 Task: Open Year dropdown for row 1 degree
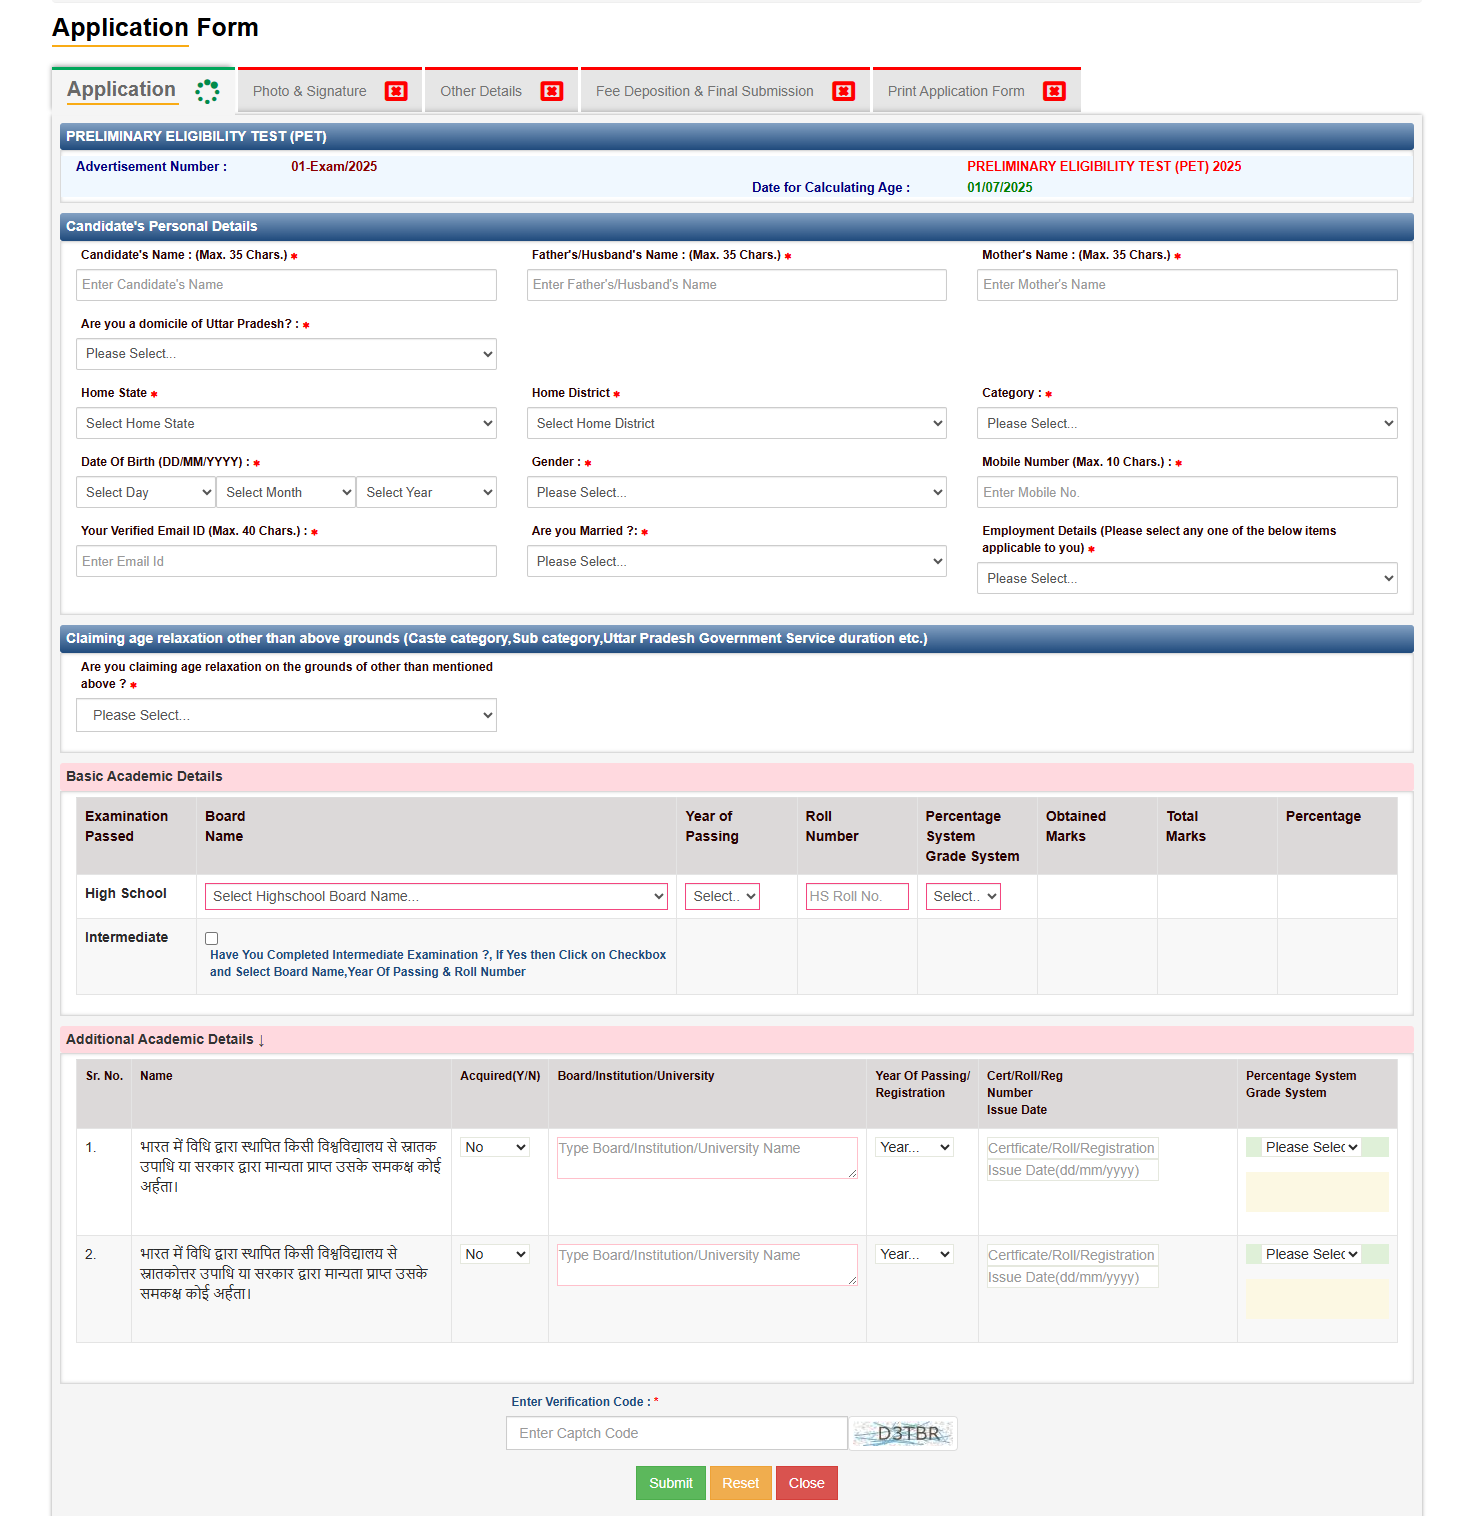click(x=915, y=1147)
